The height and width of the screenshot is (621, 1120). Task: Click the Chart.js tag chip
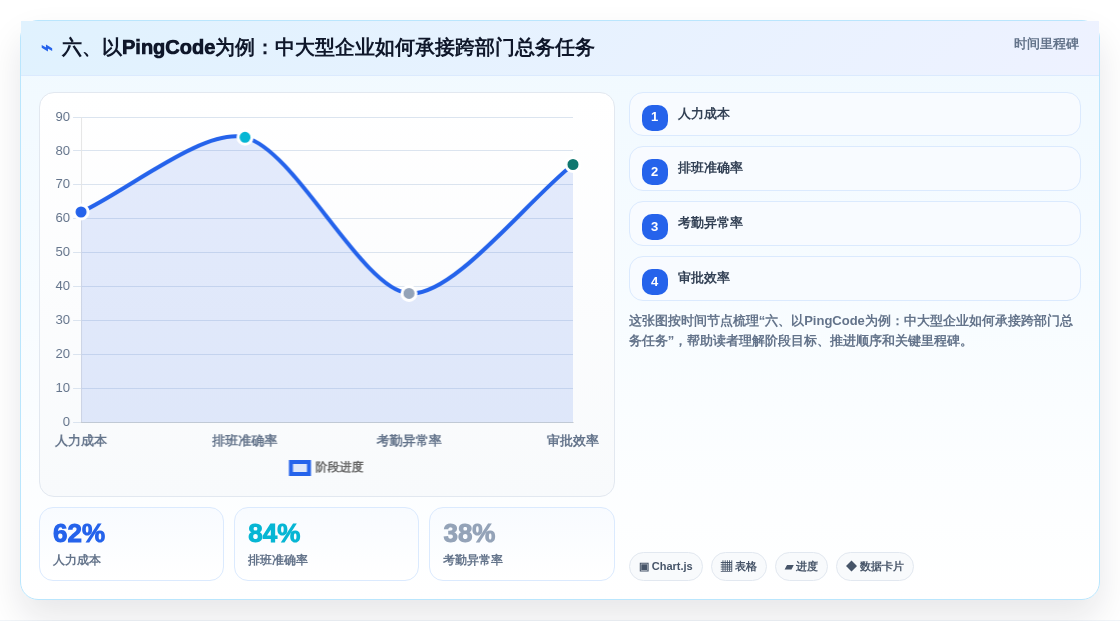click(666, 567)
